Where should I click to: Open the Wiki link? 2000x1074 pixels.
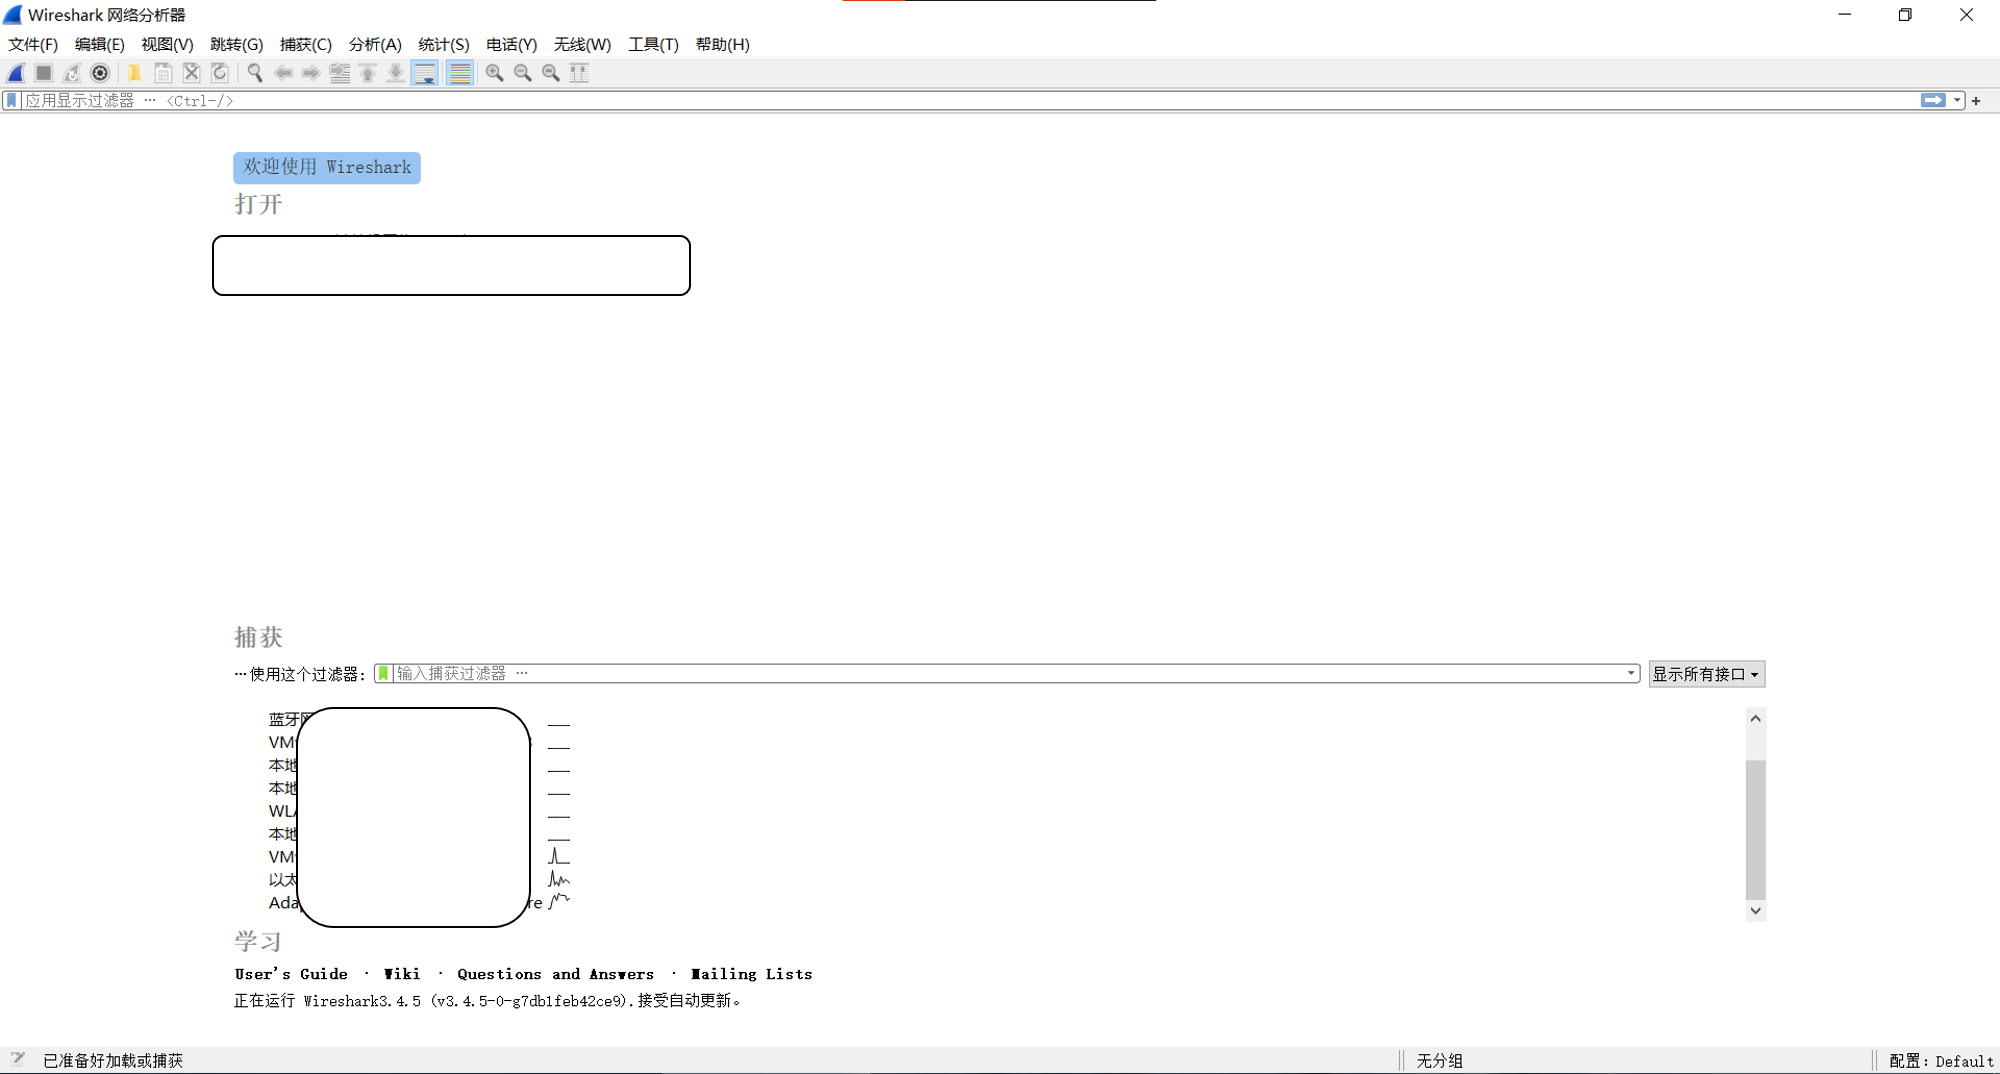[402, 974]
